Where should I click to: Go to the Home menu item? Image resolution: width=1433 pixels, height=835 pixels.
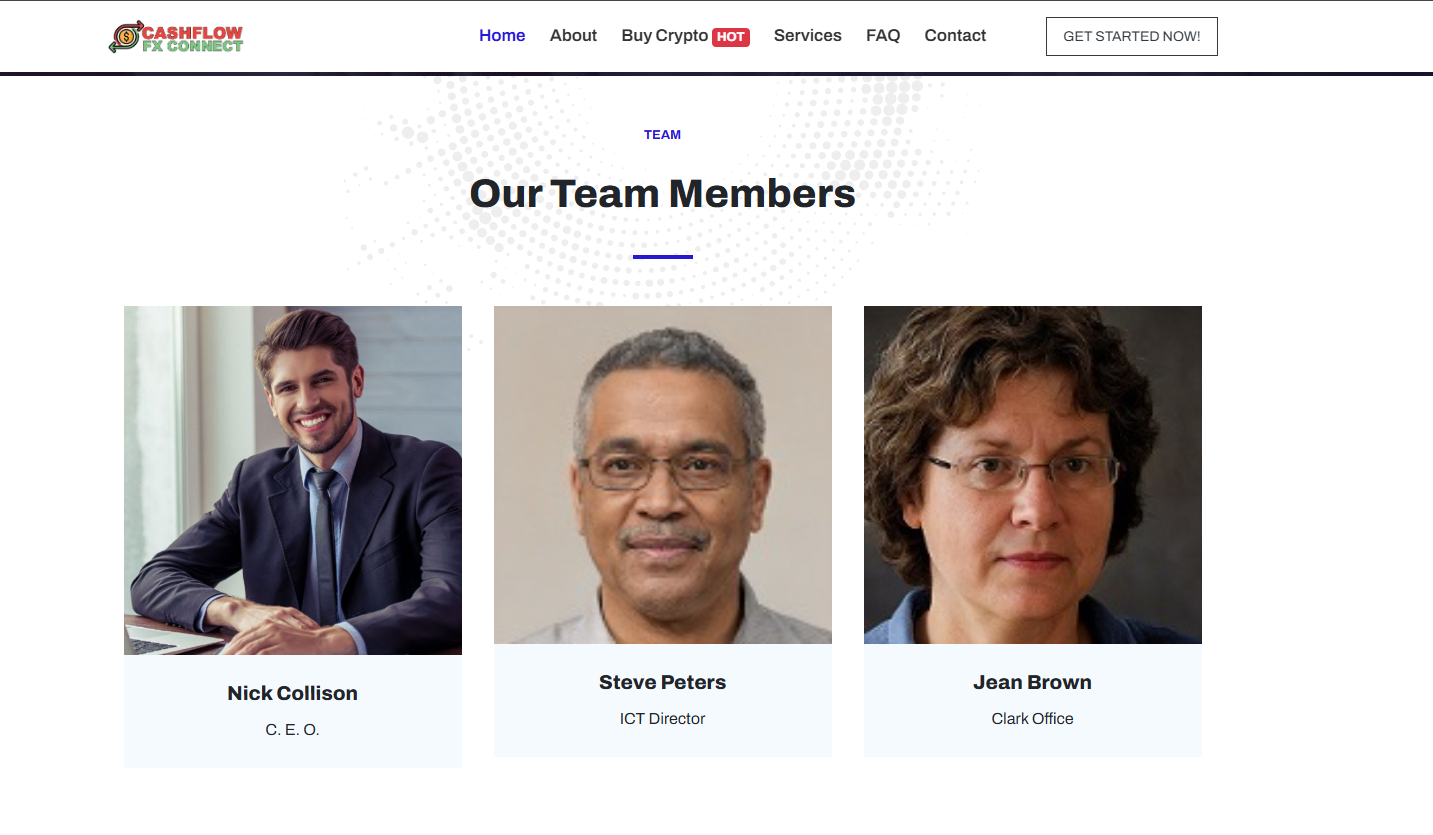(502, 36)
